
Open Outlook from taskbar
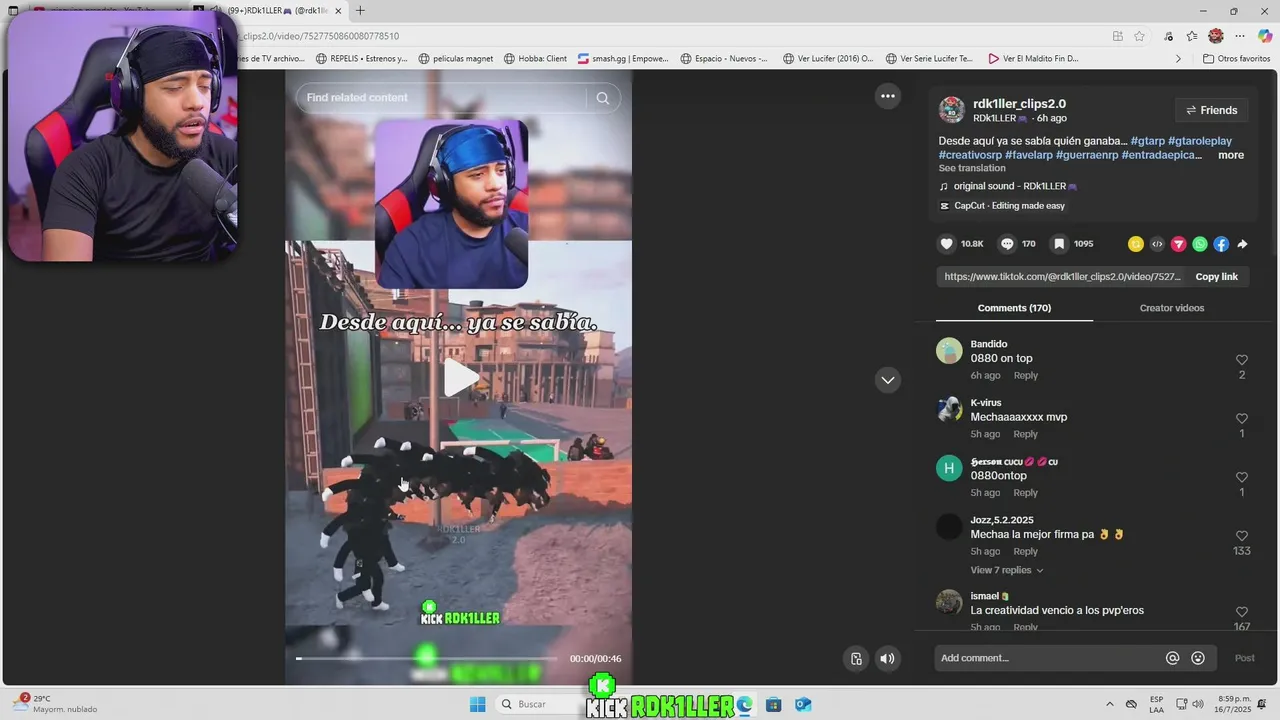pyautogui.click(x=802, y=704)
